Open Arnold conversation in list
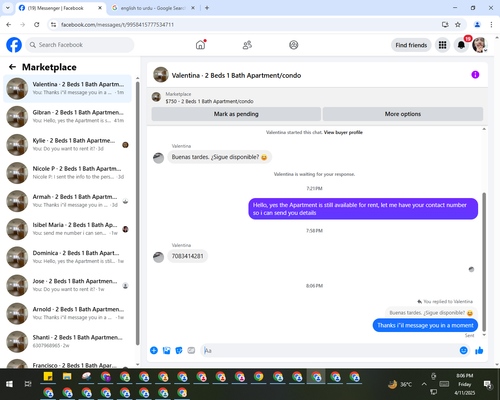 67,313
